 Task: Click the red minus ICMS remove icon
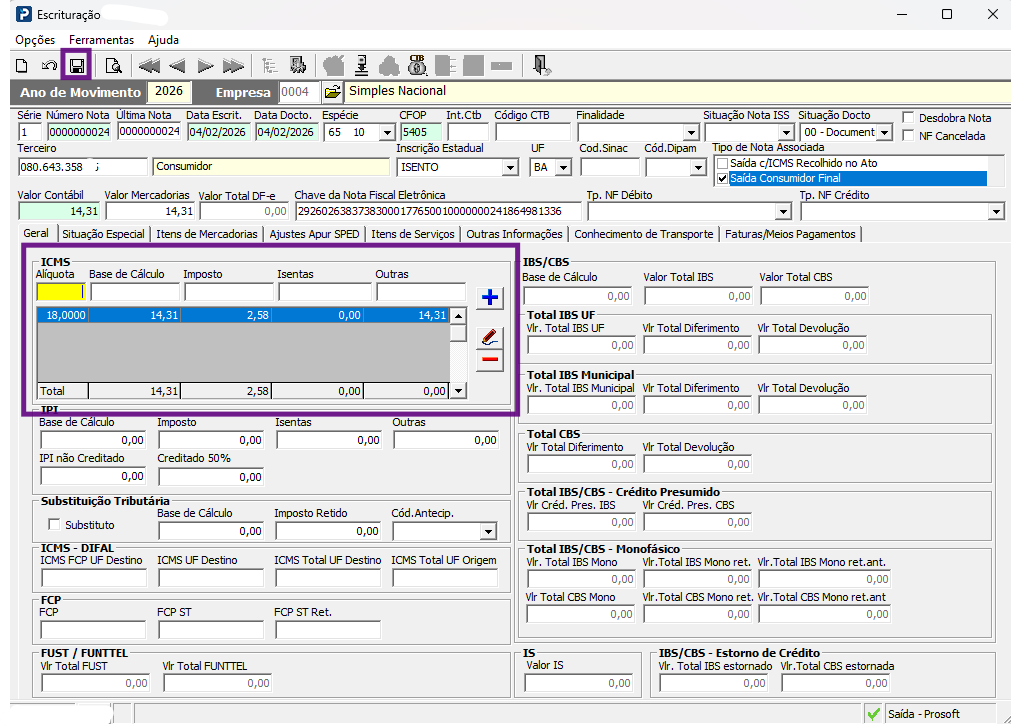point(490,360)
